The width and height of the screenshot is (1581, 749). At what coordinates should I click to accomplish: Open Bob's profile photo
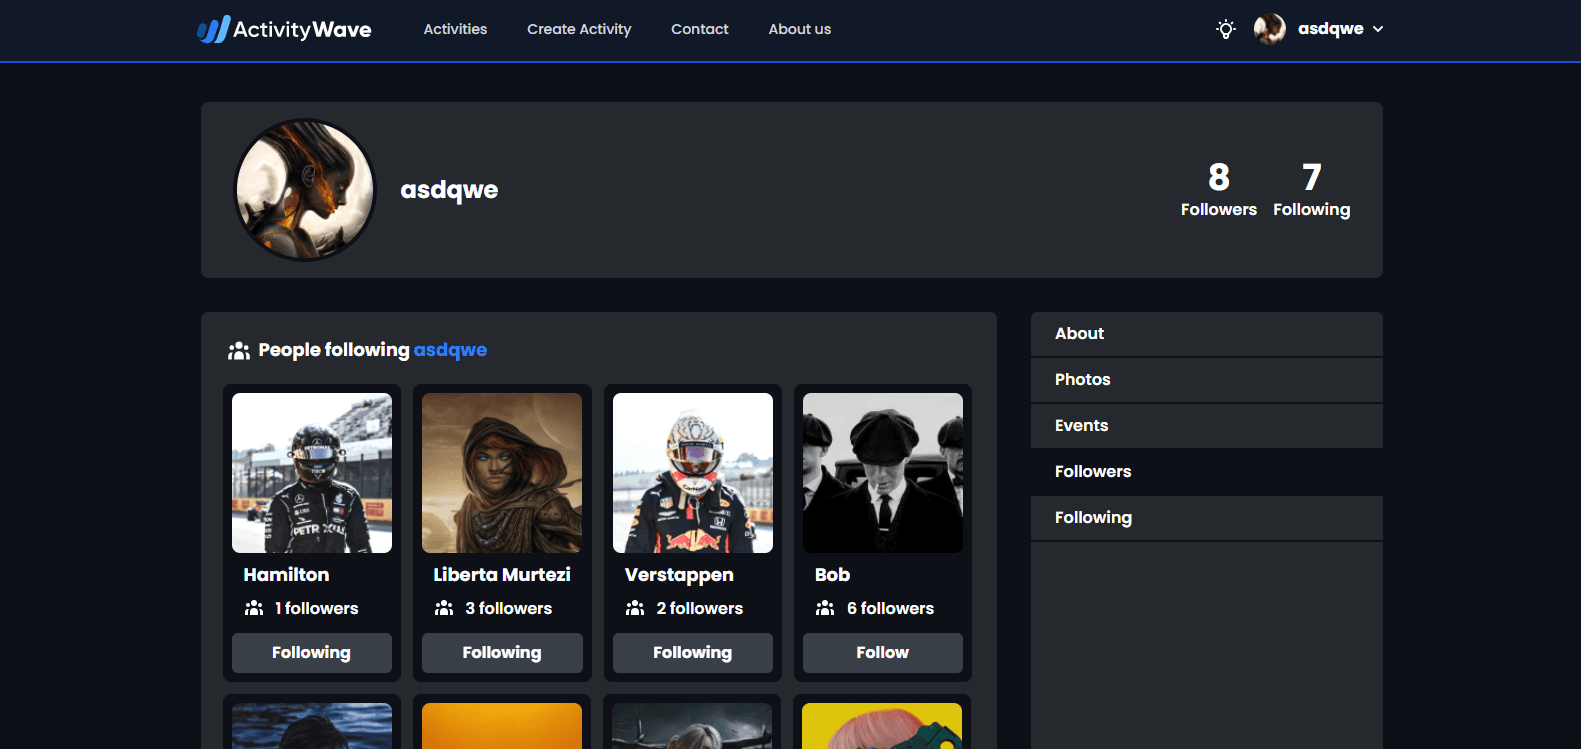[883, 473]
